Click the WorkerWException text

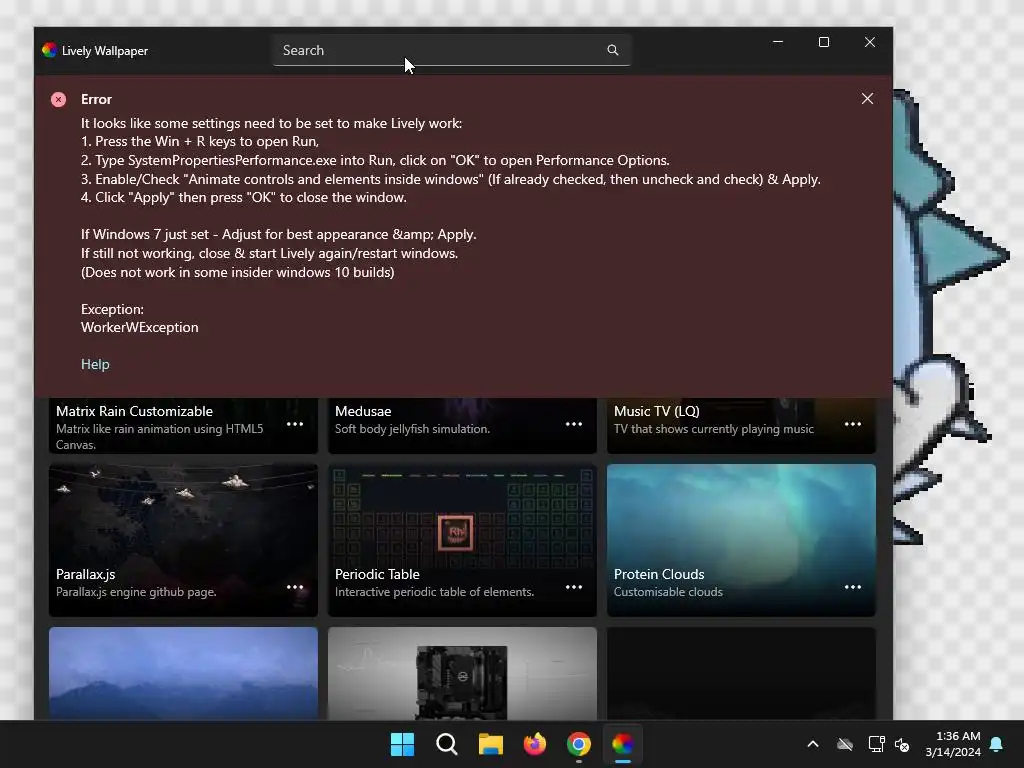click(x=140, y=328)
